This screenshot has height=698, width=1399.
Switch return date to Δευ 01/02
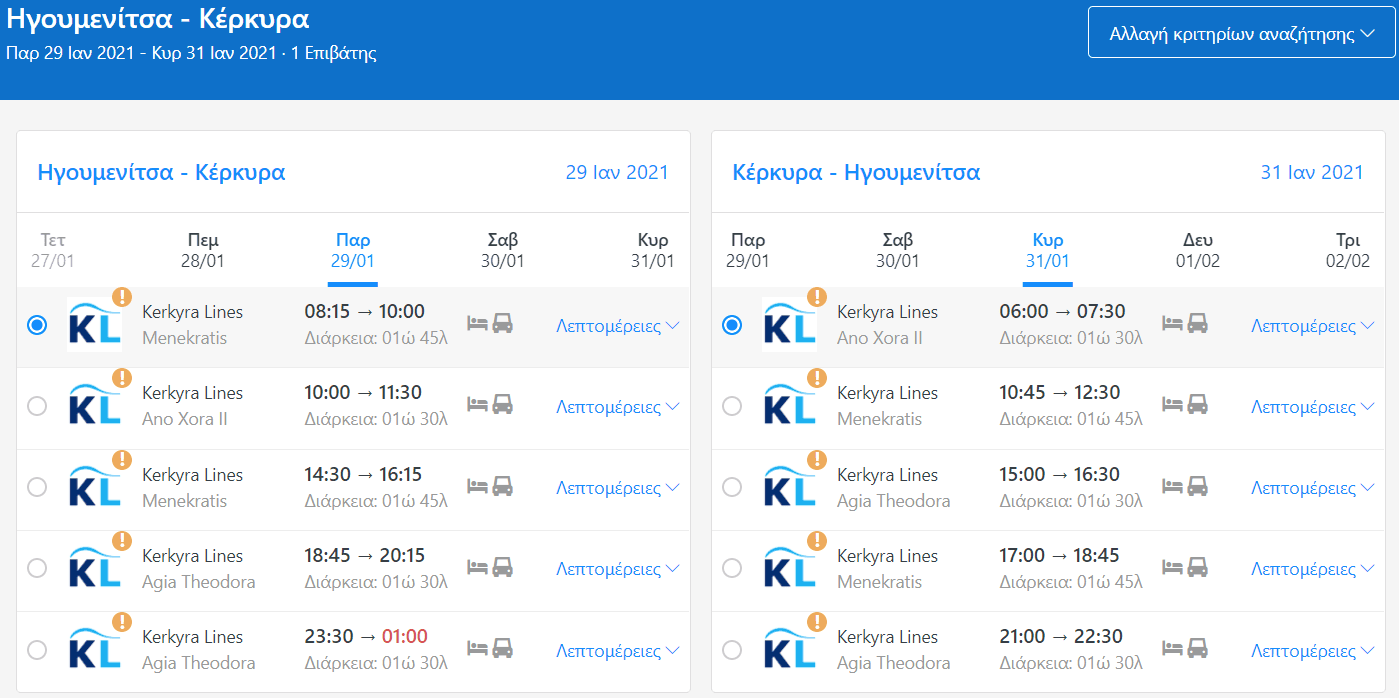[x=1197, y=250]
